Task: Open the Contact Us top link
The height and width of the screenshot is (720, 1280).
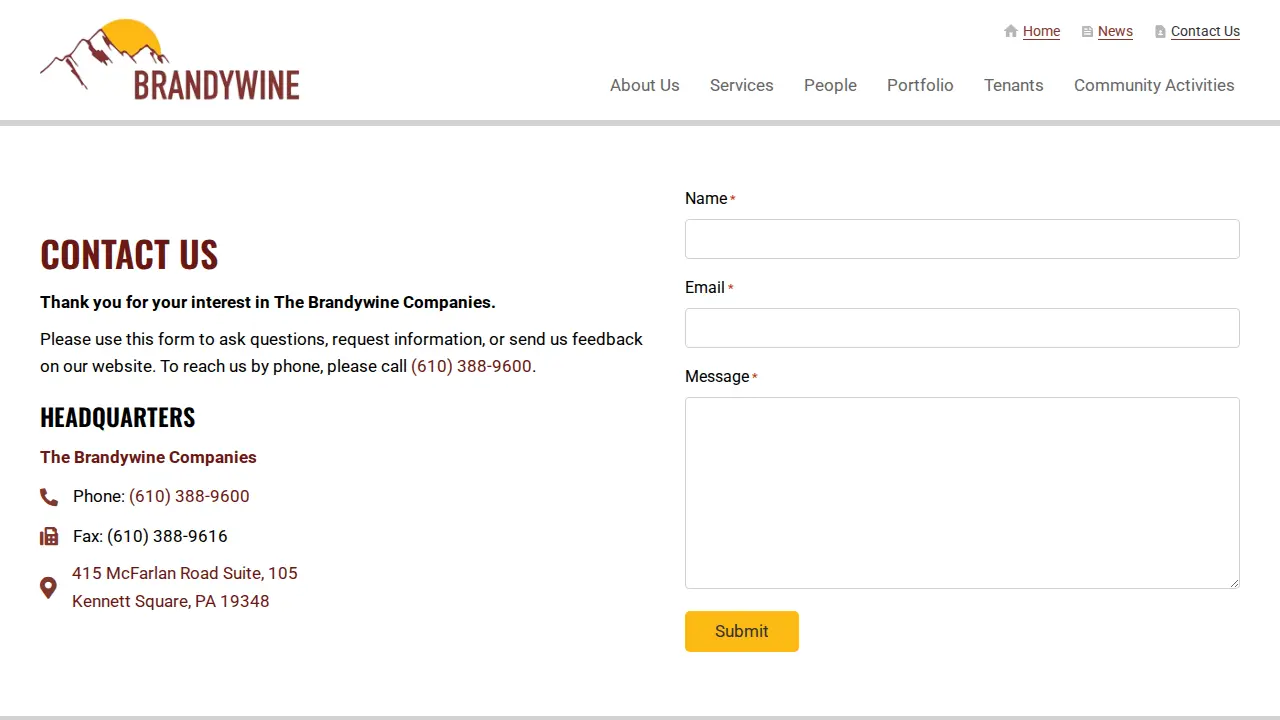Action: tap(1205, 31)
